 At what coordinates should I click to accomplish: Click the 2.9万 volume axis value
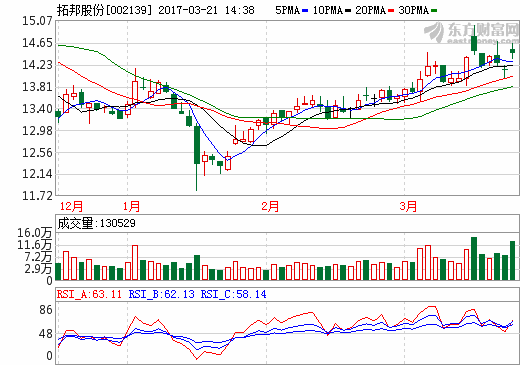[38, 269]
